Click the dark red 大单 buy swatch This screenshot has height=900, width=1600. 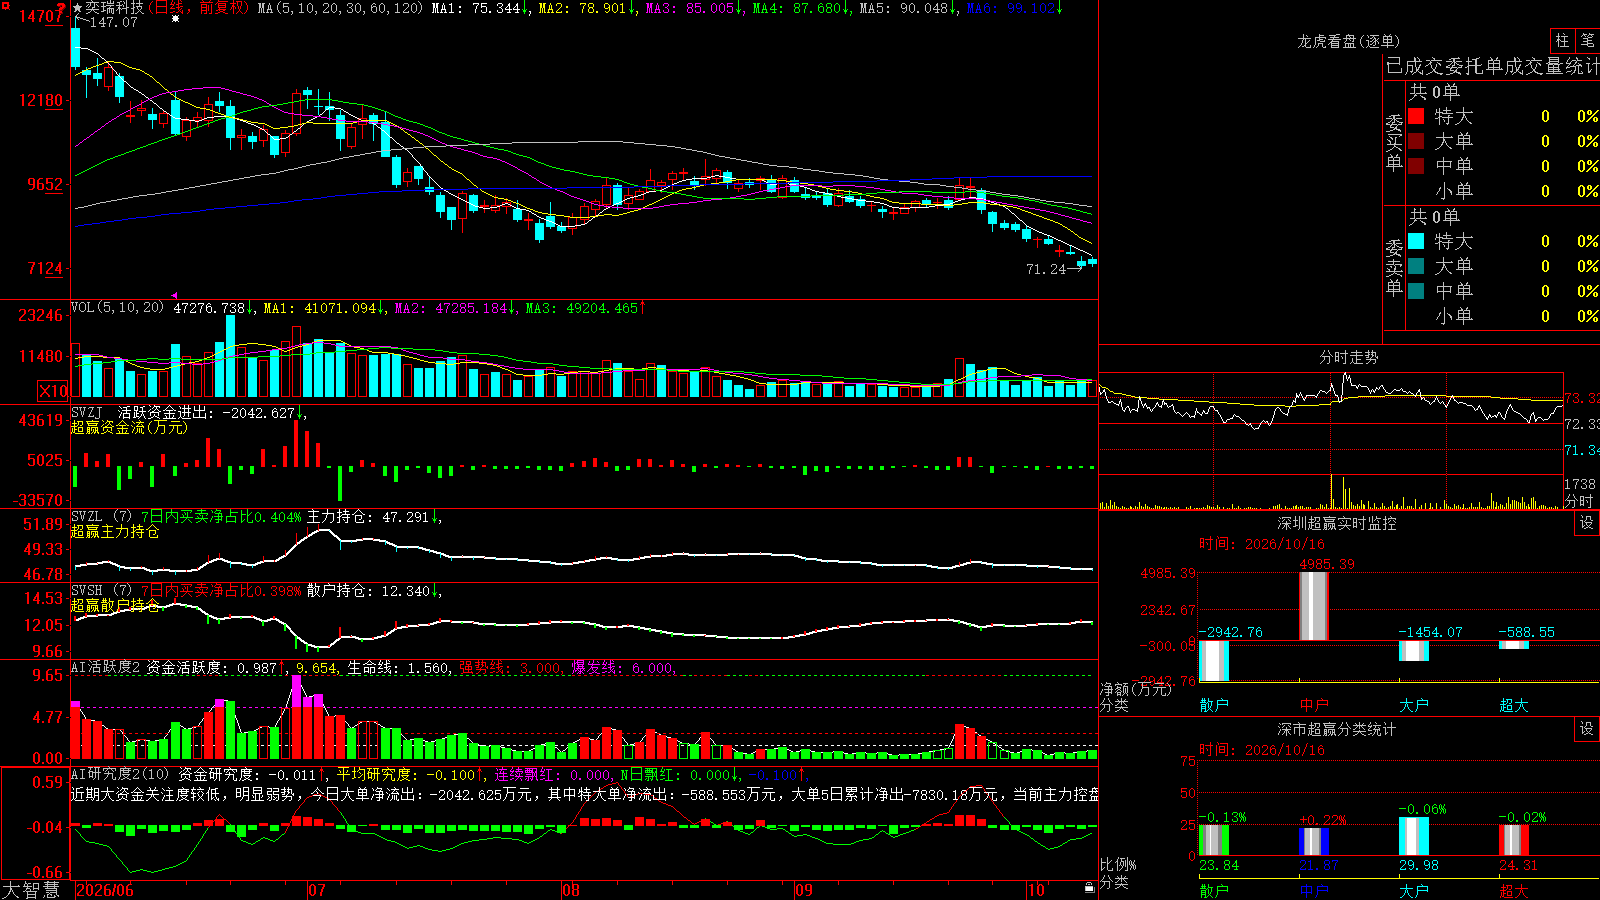click(x=1416, y=141)
